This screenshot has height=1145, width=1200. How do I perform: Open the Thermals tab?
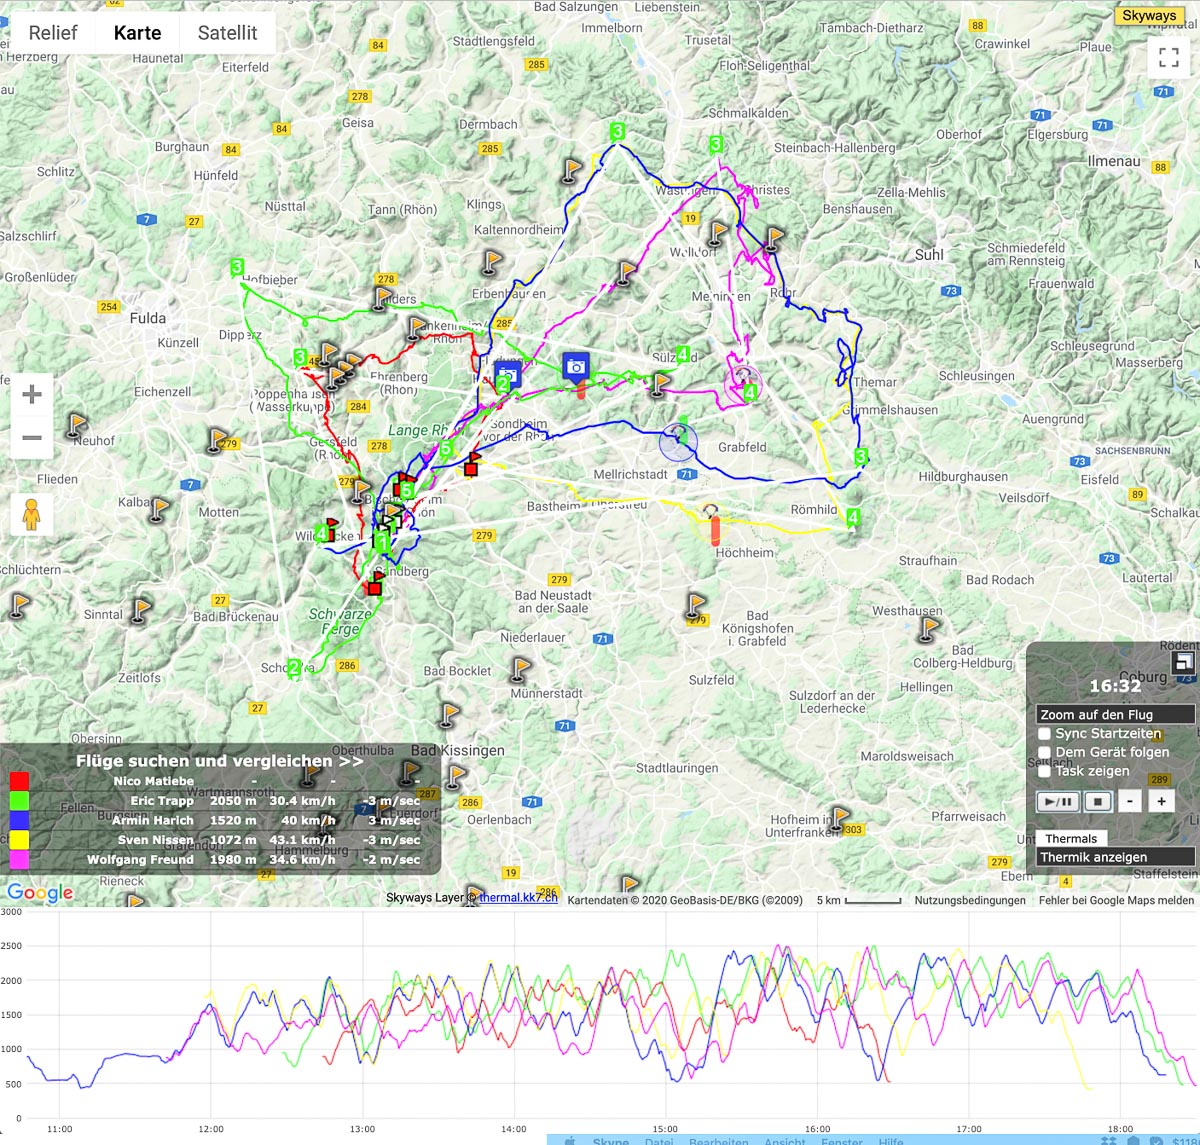click(x=1071, y=838)
